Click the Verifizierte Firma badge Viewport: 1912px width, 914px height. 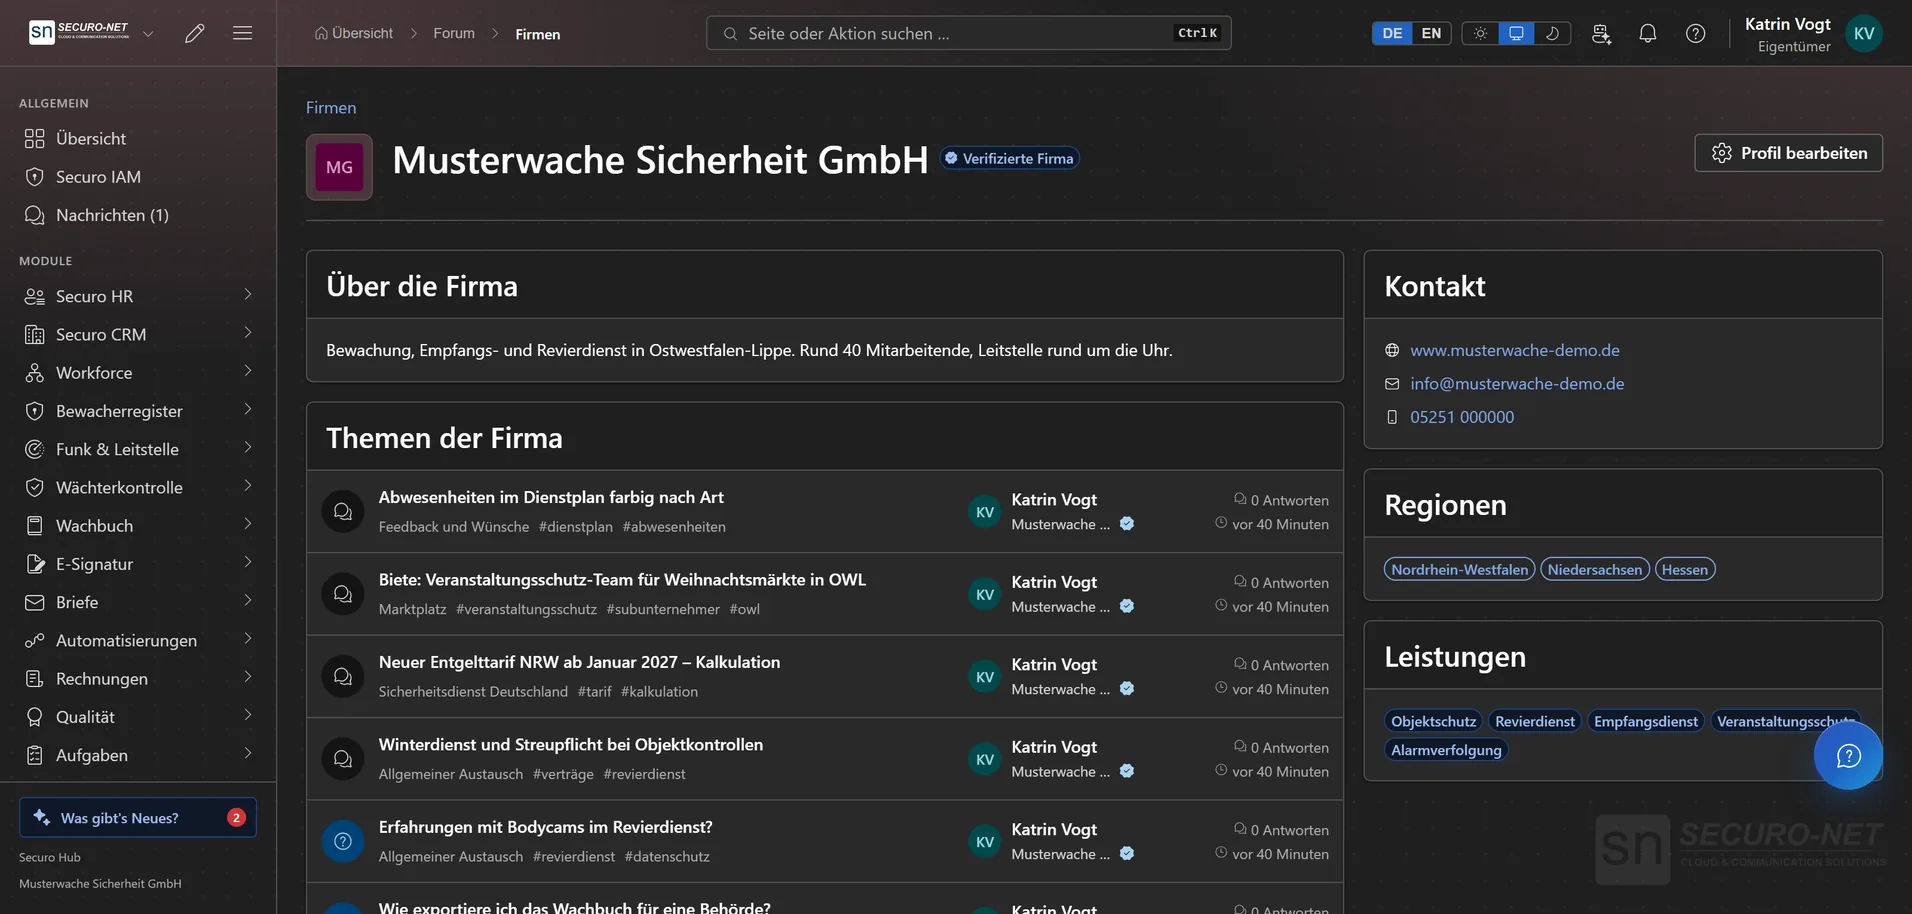coord(1009,158)
